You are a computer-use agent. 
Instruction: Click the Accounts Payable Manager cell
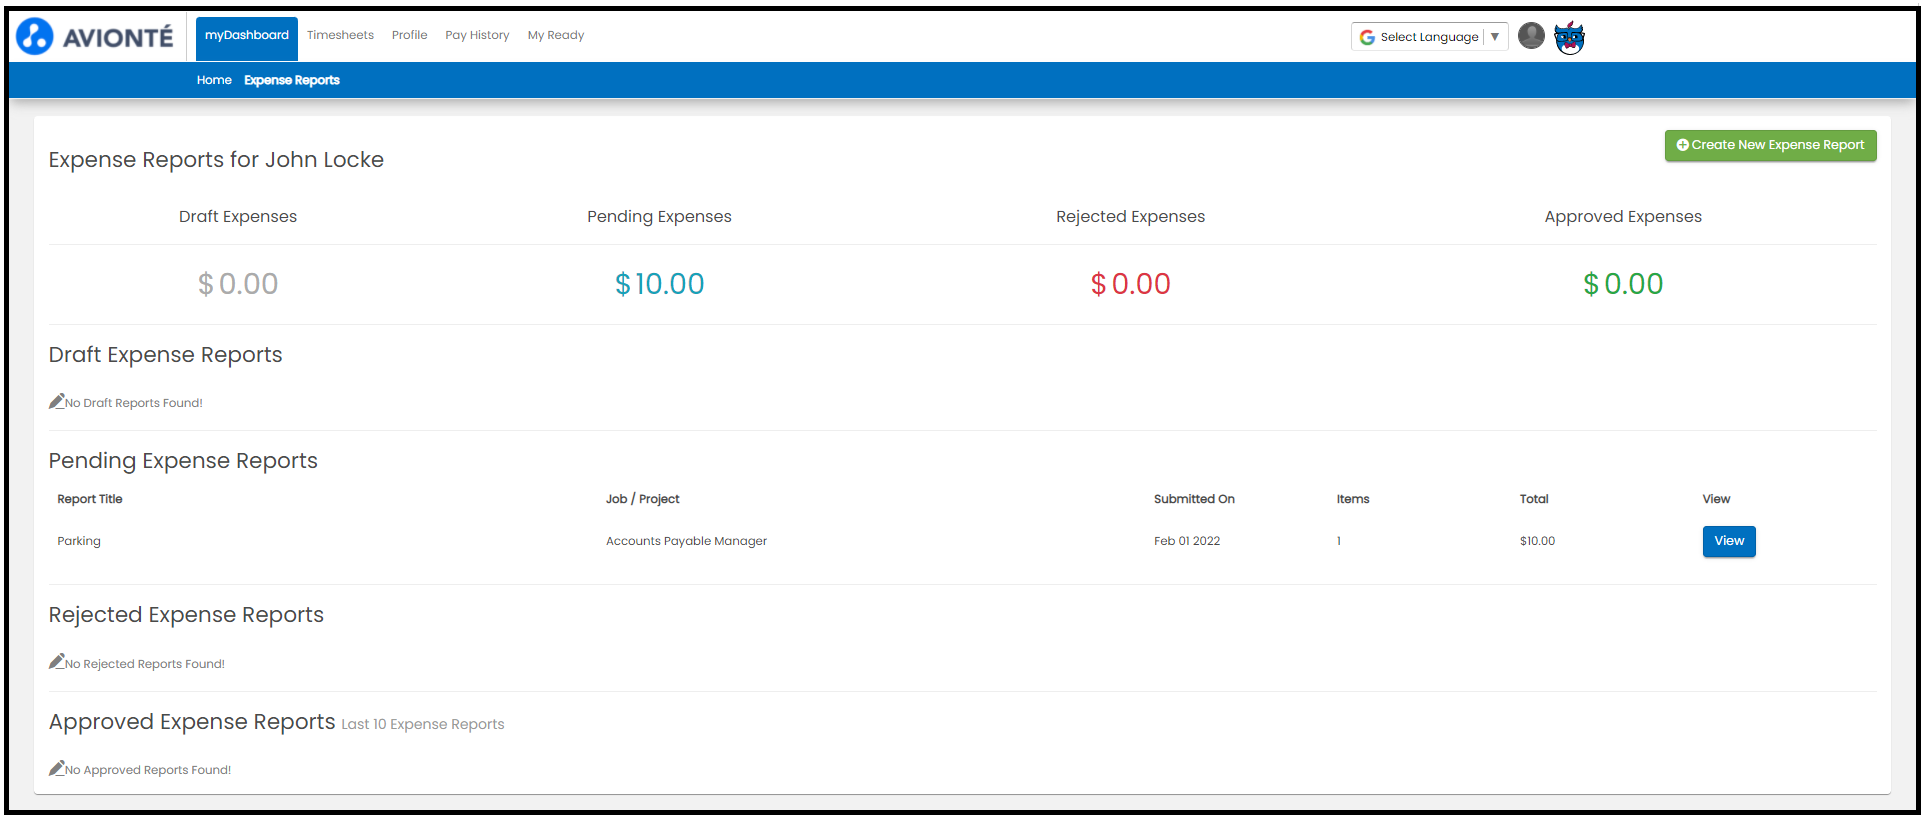[x=686, y=541]
